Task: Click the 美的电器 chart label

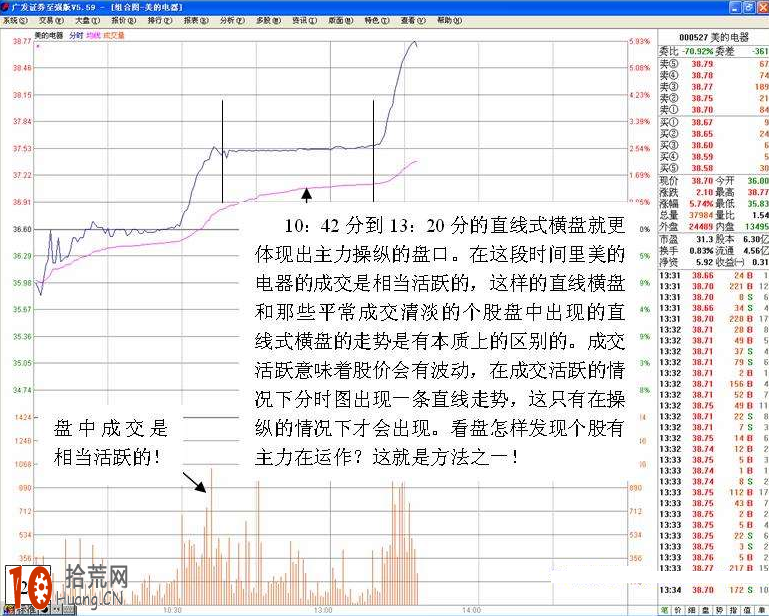Action: 49,35
